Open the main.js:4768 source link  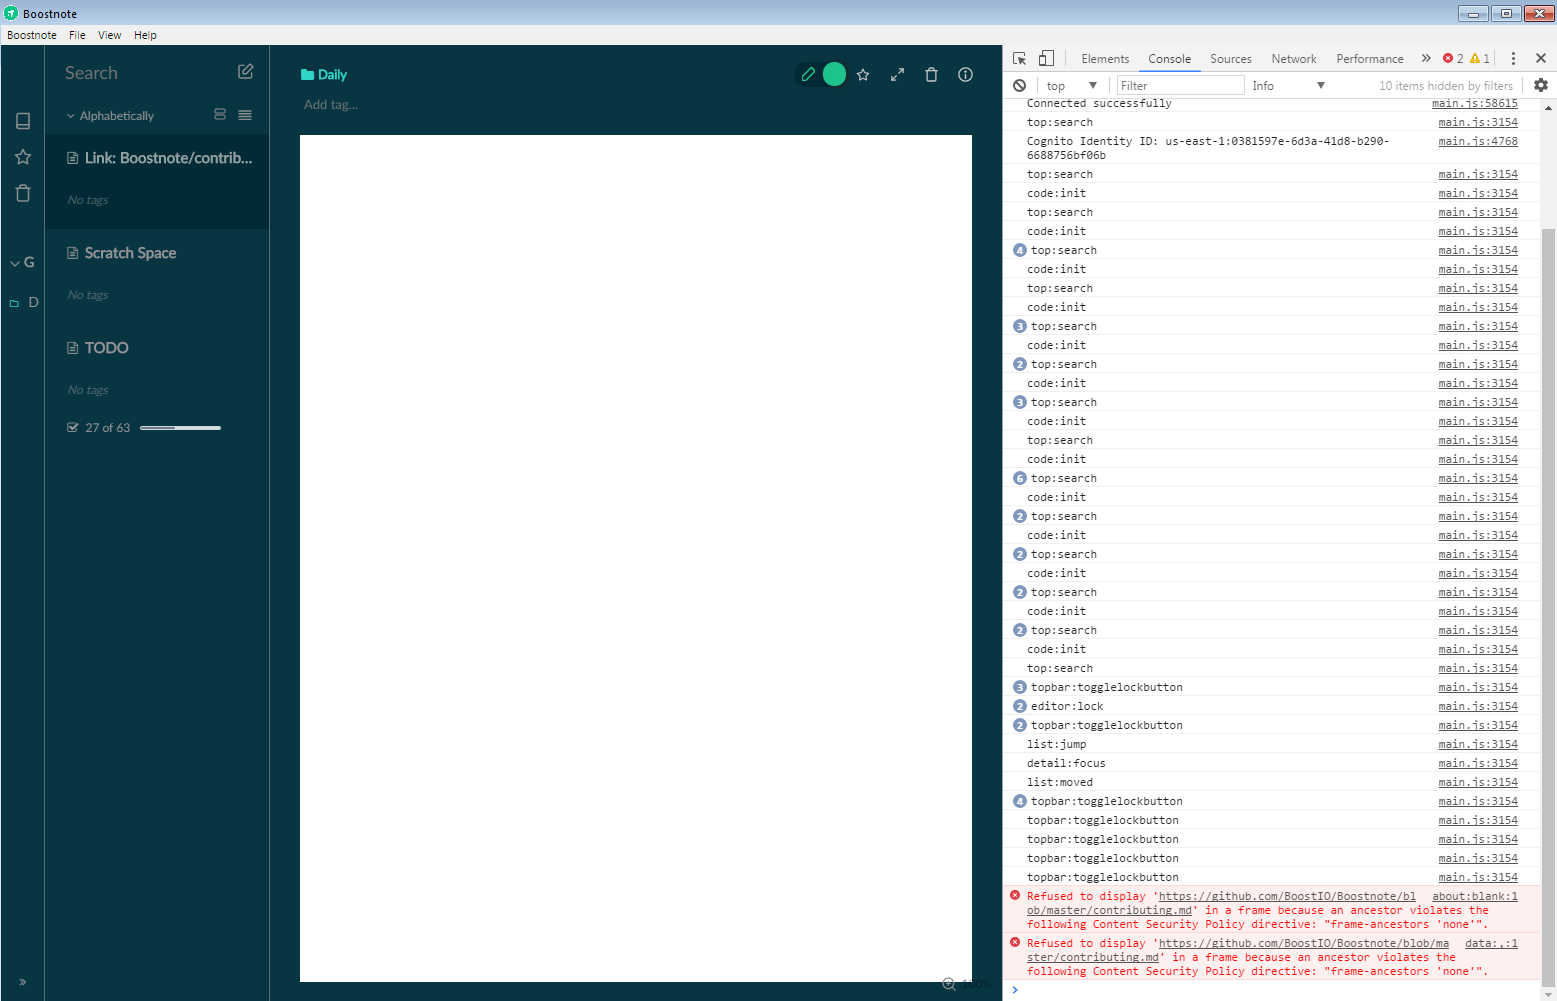click(1478, 141)
